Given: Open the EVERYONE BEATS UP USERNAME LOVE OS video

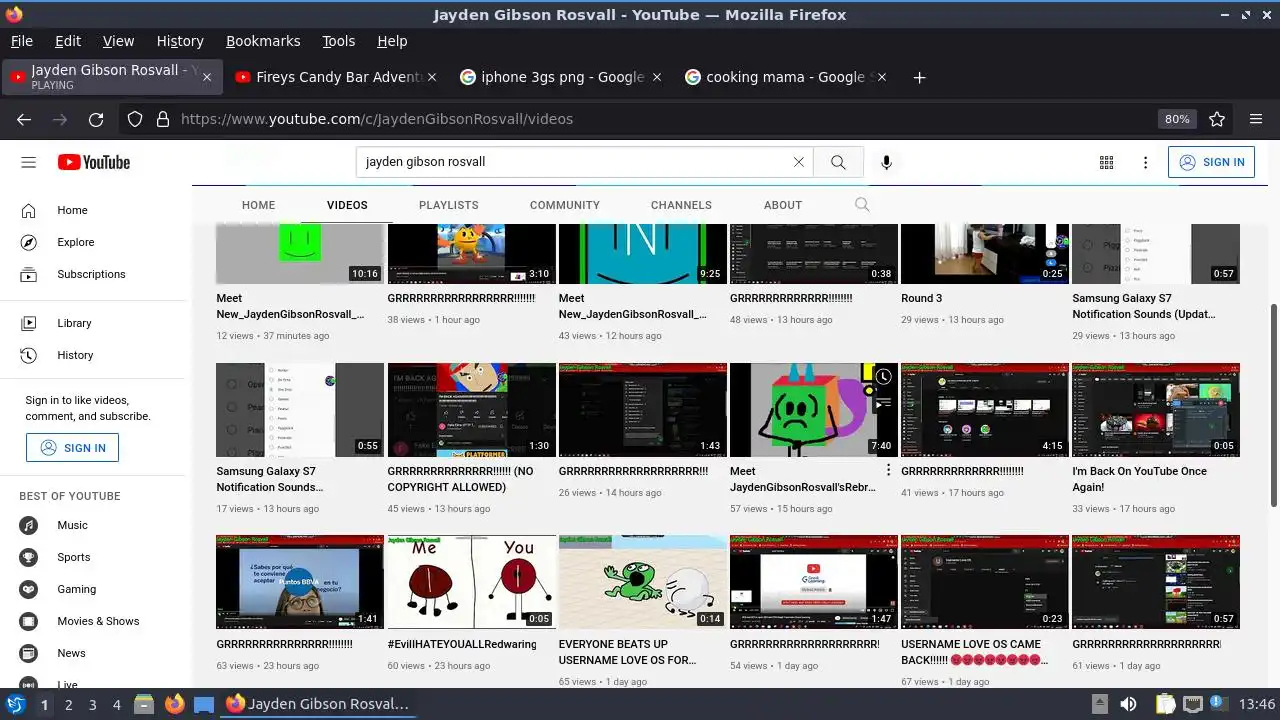Looking at the screenshot, I should 628,652.
